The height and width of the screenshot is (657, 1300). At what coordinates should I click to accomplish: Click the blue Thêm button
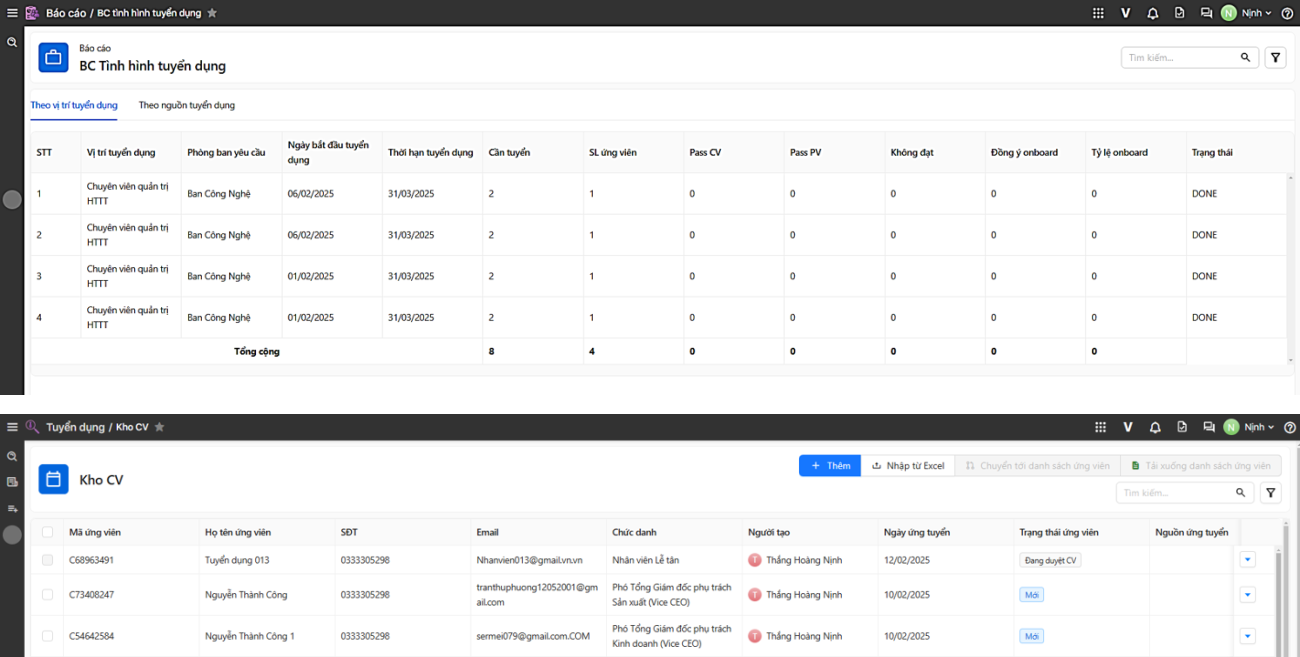tap(829, 466)
